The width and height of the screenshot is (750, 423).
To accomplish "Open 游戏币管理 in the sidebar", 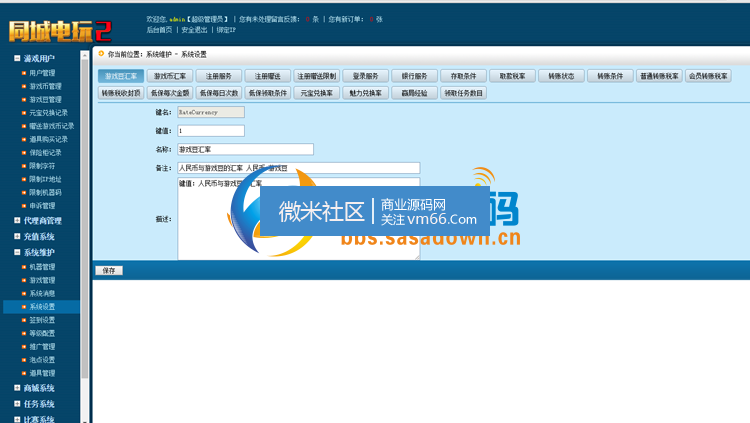I will 45,87.
